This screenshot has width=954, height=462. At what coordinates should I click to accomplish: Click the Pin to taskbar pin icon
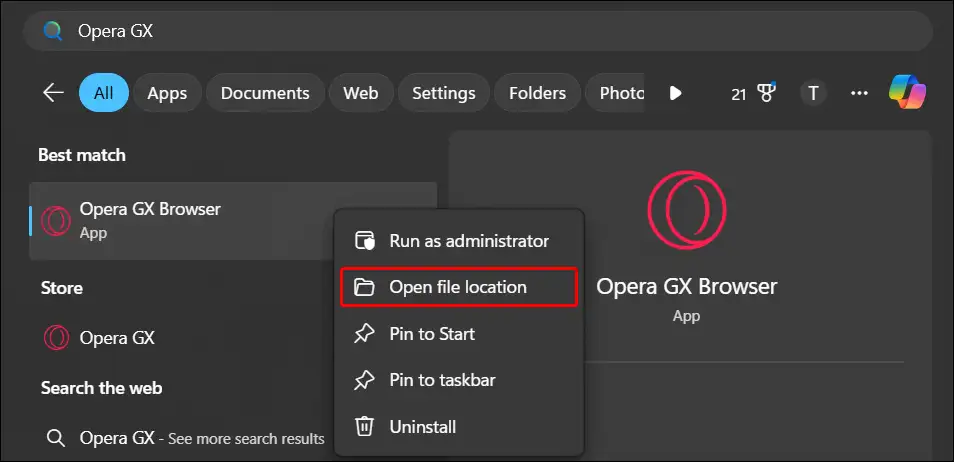[x=364, y=380]
